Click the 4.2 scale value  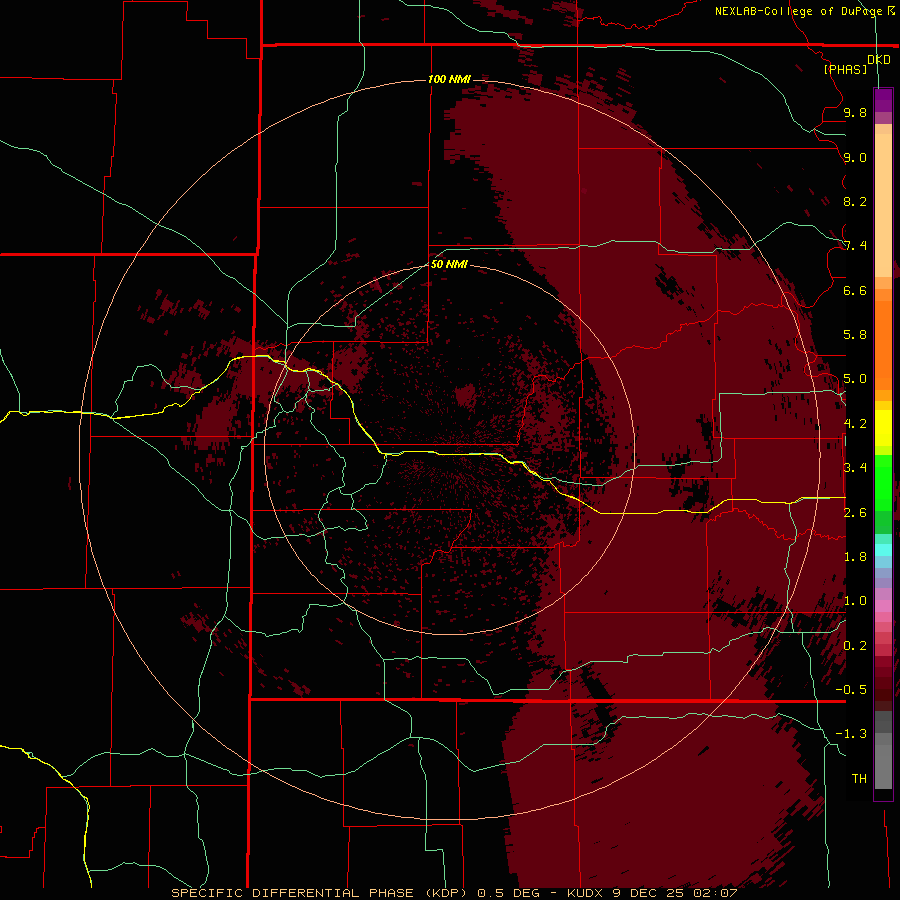(x=855, y=424)
